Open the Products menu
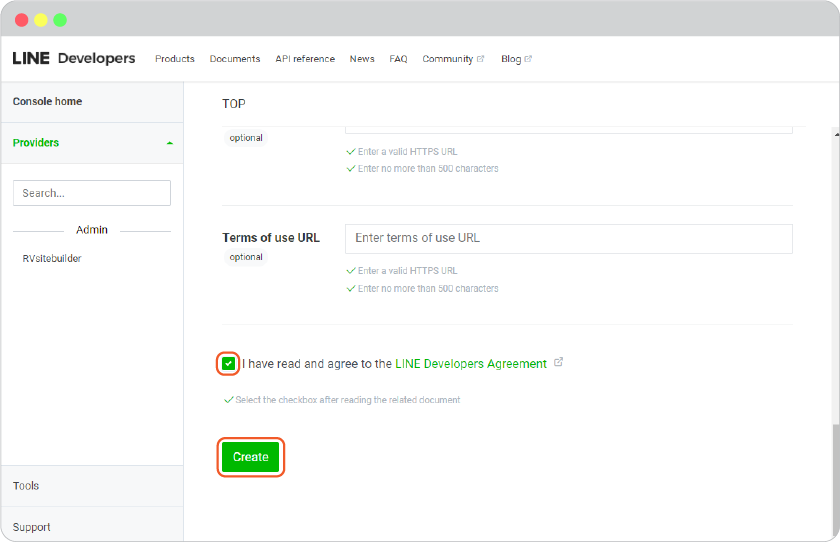 [x=175, y=59]
